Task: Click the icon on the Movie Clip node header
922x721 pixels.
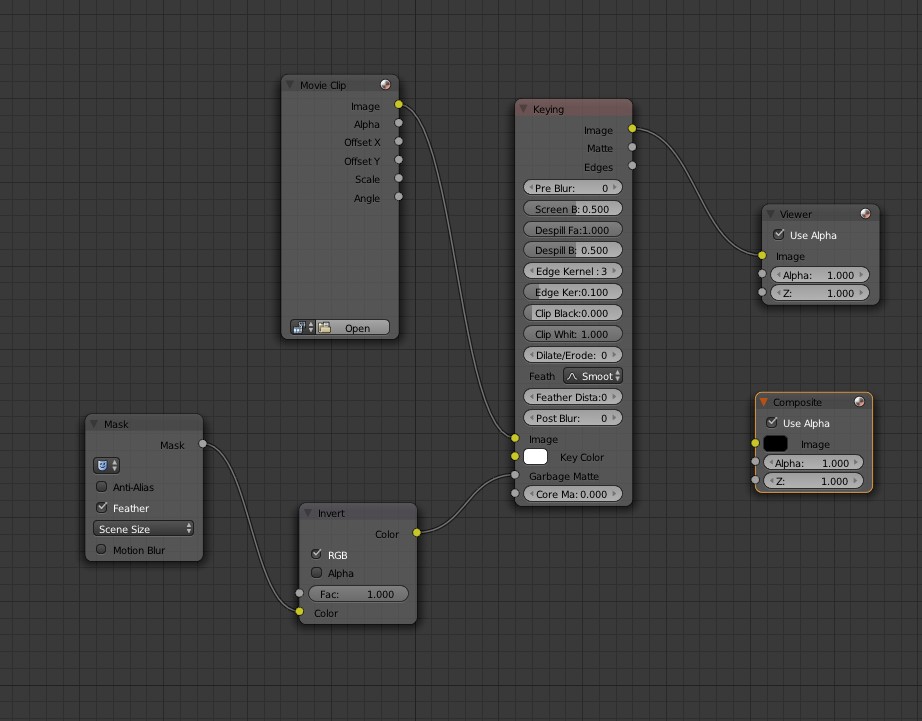Action: coord(385,84)
